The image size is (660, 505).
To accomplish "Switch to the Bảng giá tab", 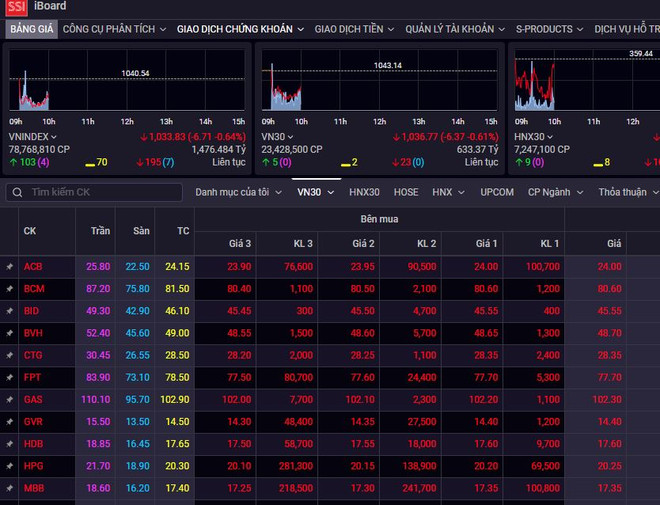I will [x=30, y=29].
